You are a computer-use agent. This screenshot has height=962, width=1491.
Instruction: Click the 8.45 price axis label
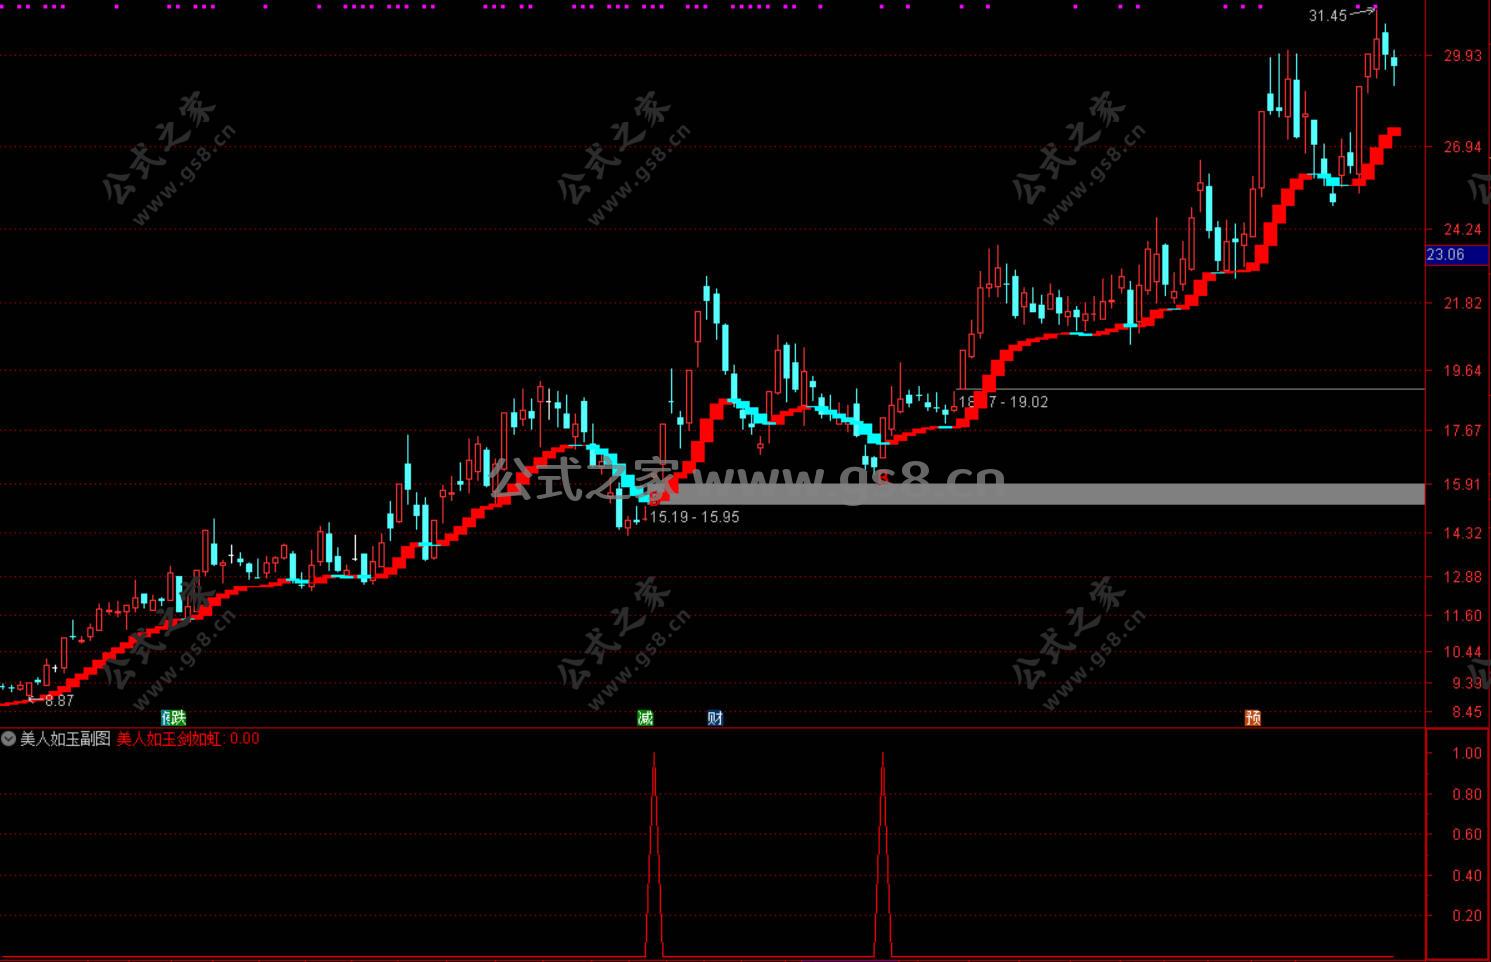tap(1467, 713)
